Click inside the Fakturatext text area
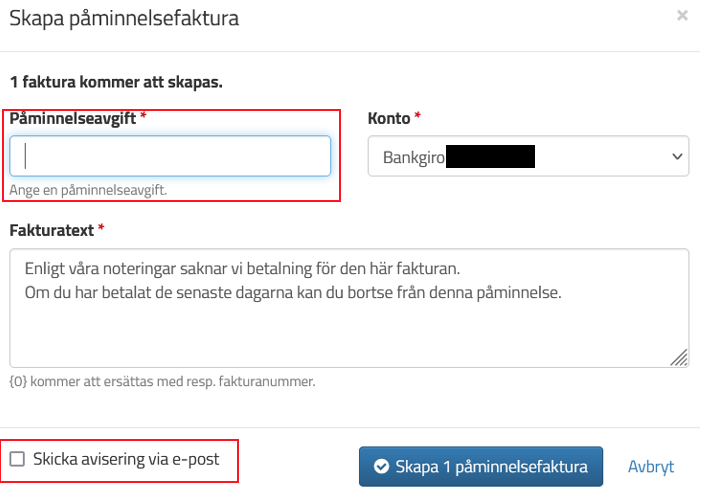Image resolution: width=706 pixels, height=490 pixels. [x=349, y=308]
